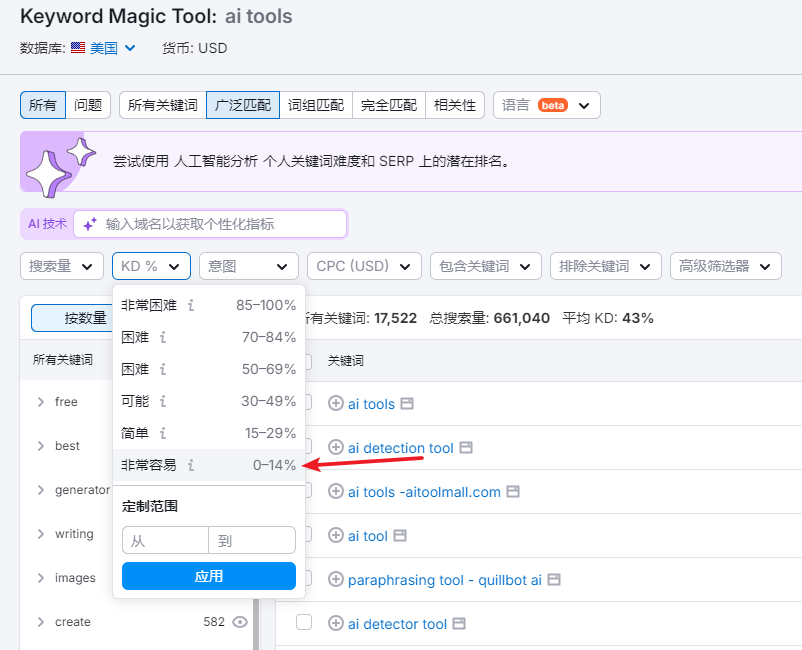Tick checkbox for 'ai detector tool' row
This screenshot has height=650, width=802.
[304, 622]
